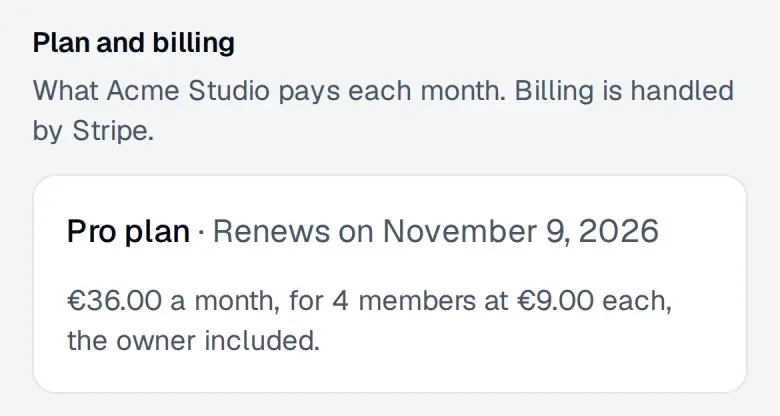Screen dimensions: 780x416
Task: Click the €9.00 each price text
Action: pyautogui.click(x=595, y=301)
